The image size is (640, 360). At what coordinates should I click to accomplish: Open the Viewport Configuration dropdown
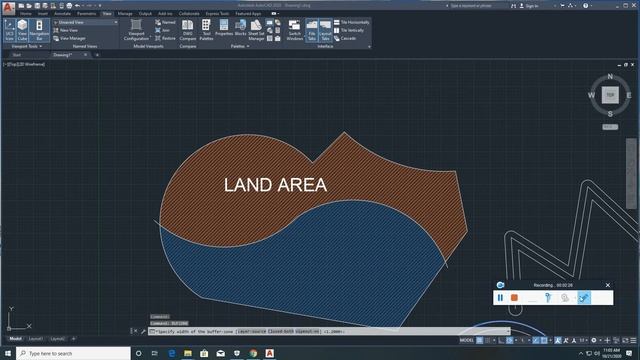coord(136,30)
